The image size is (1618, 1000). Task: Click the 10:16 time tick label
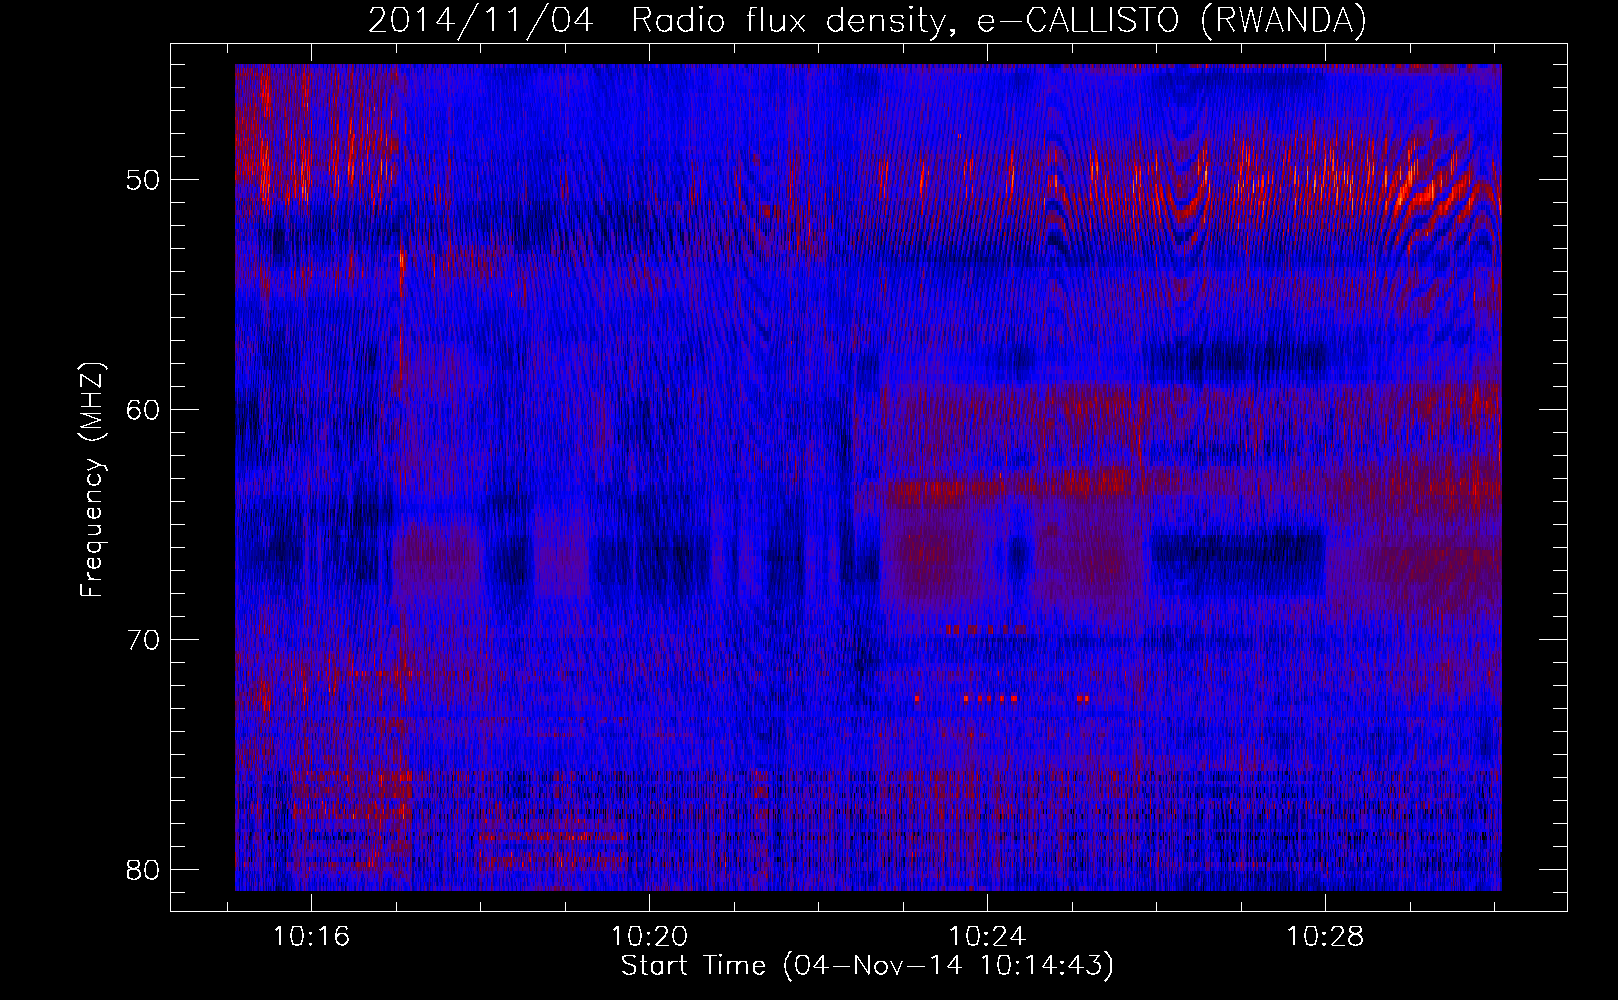pyautogui.click(x=311, y=937)
